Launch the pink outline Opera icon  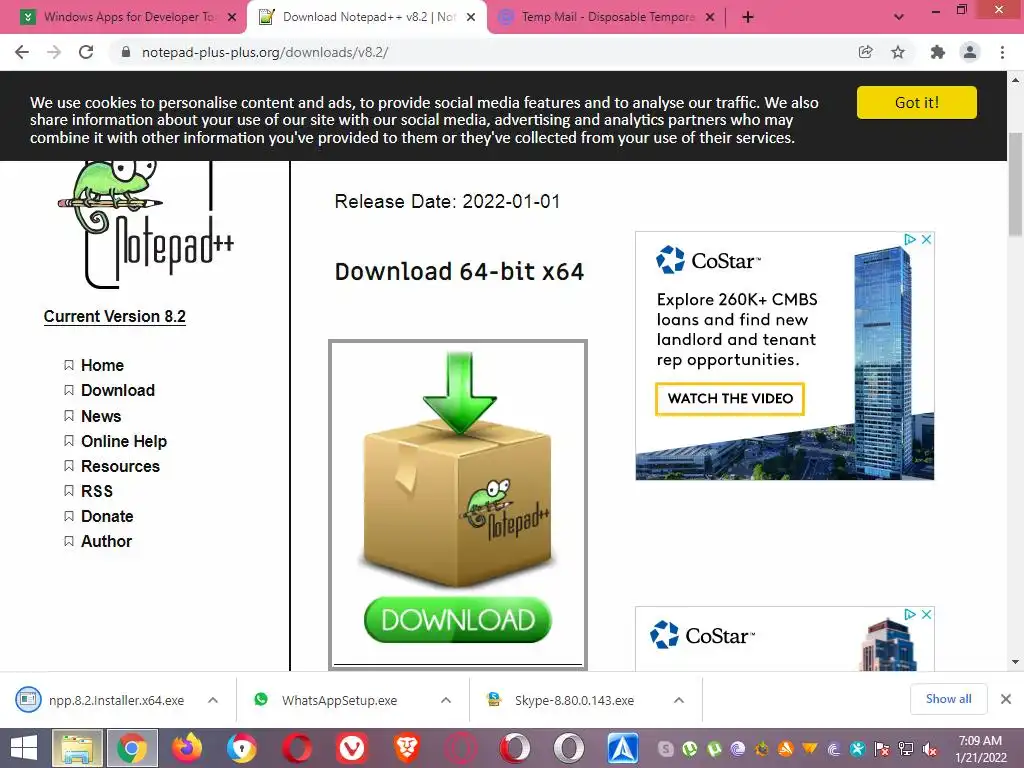[x=460, y=748]
